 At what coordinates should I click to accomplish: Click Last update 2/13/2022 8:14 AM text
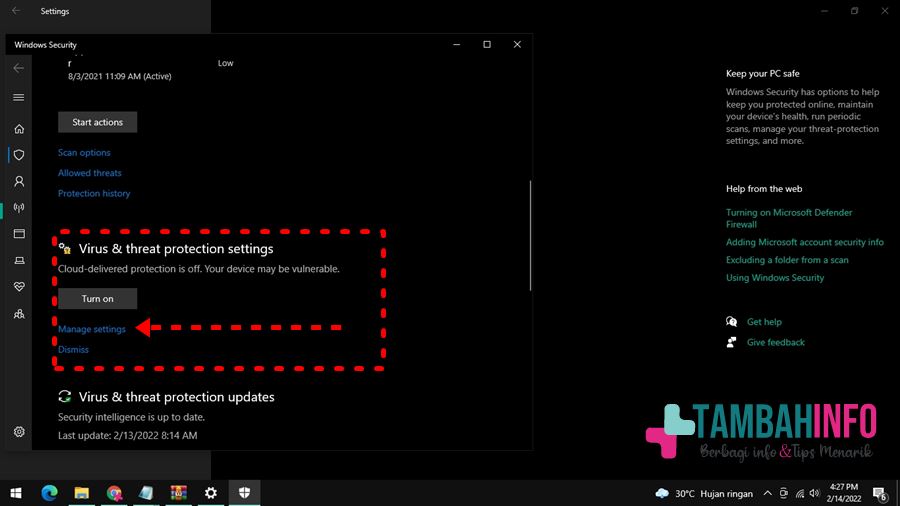point(127,435)
